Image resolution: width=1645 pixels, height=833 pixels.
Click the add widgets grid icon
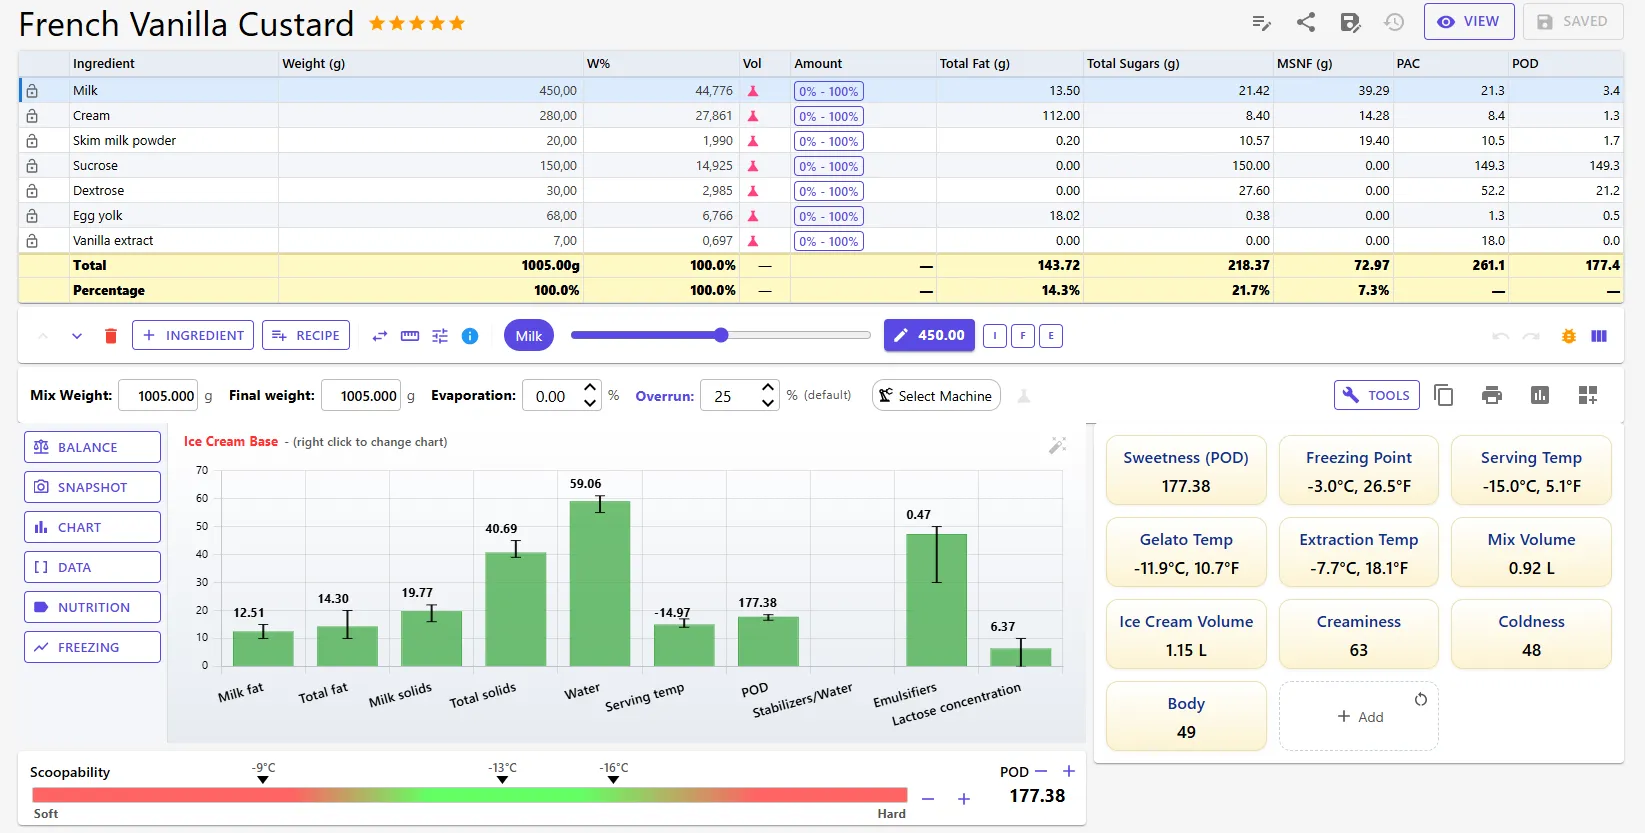pyautogui.click(x=1588, y=395)
